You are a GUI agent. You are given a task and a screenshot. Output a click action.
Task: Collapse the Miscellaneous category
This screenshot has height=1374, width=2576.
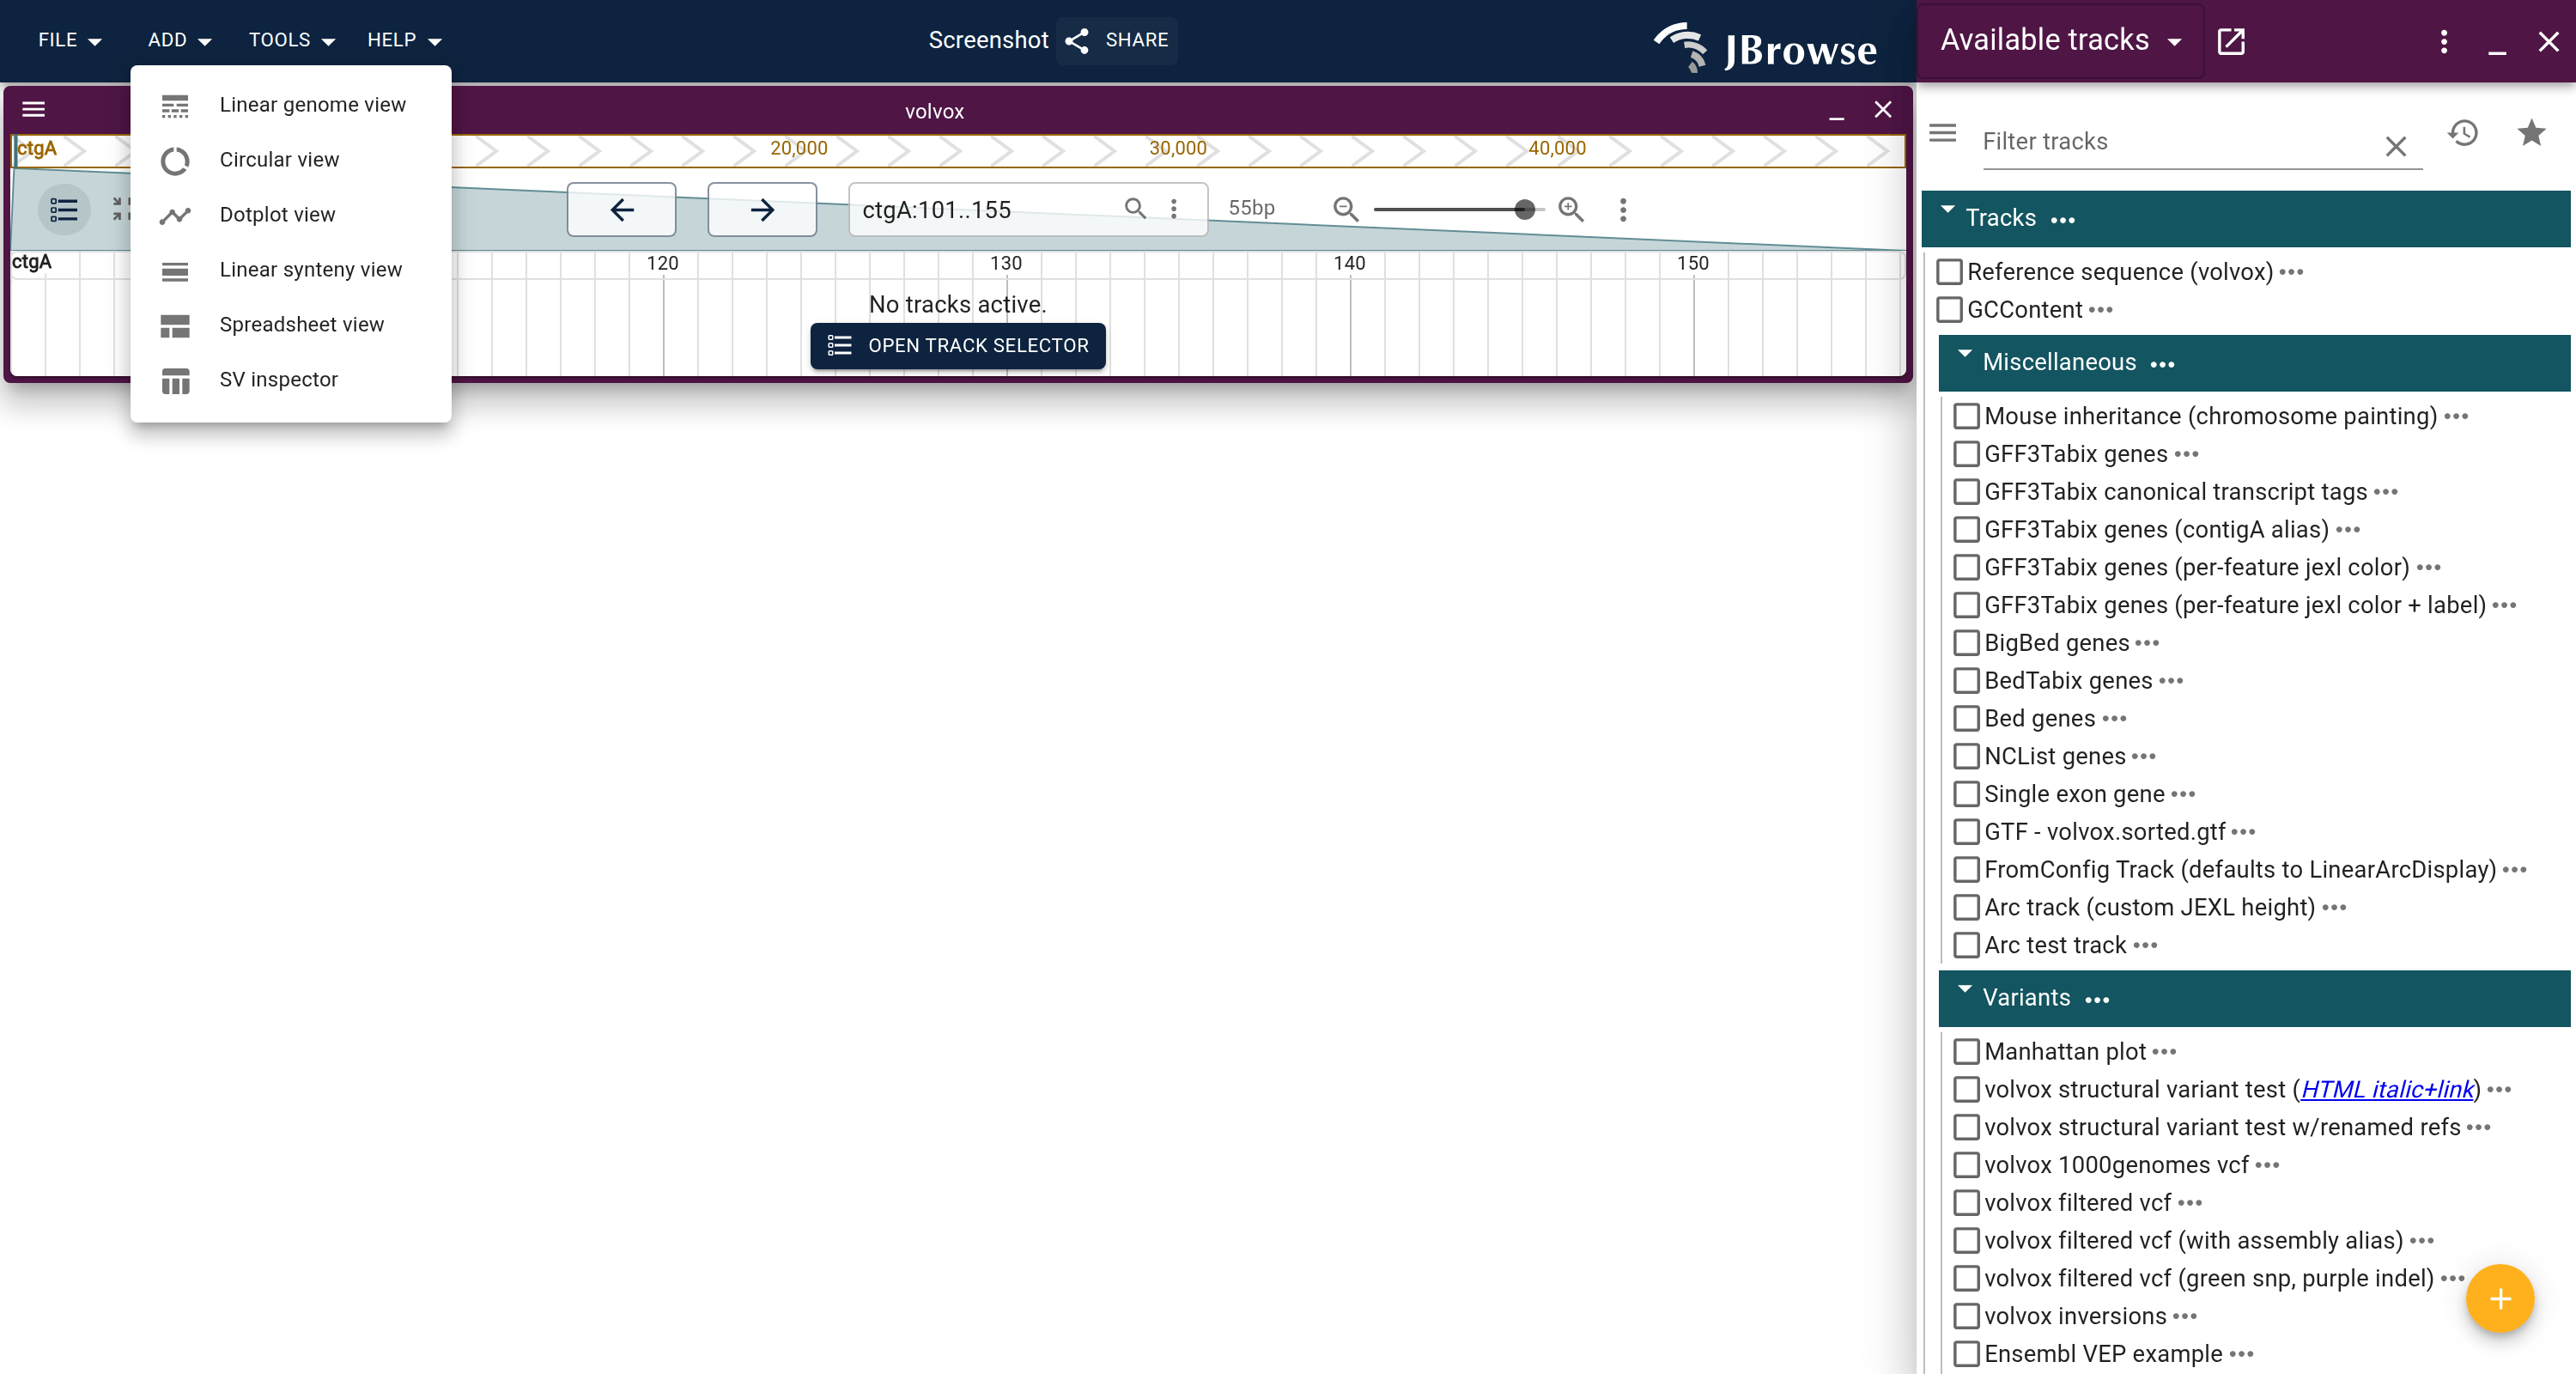(1965, 354)
